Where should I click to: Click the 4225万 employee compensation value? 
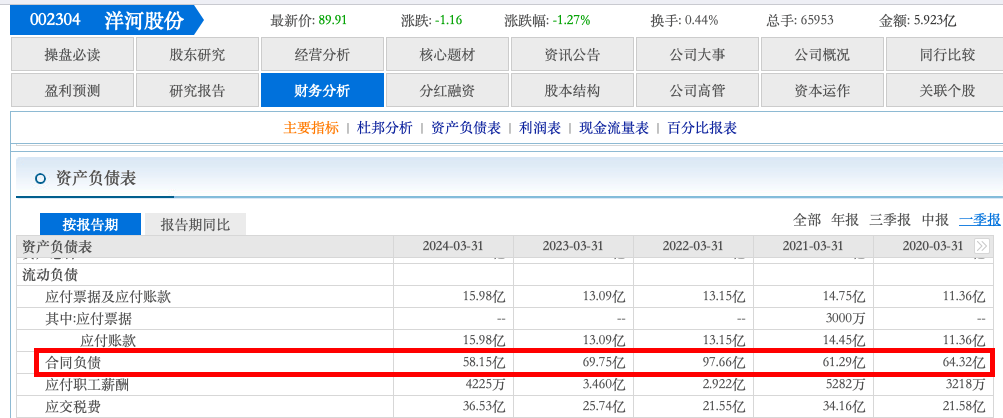pos(486,385)
